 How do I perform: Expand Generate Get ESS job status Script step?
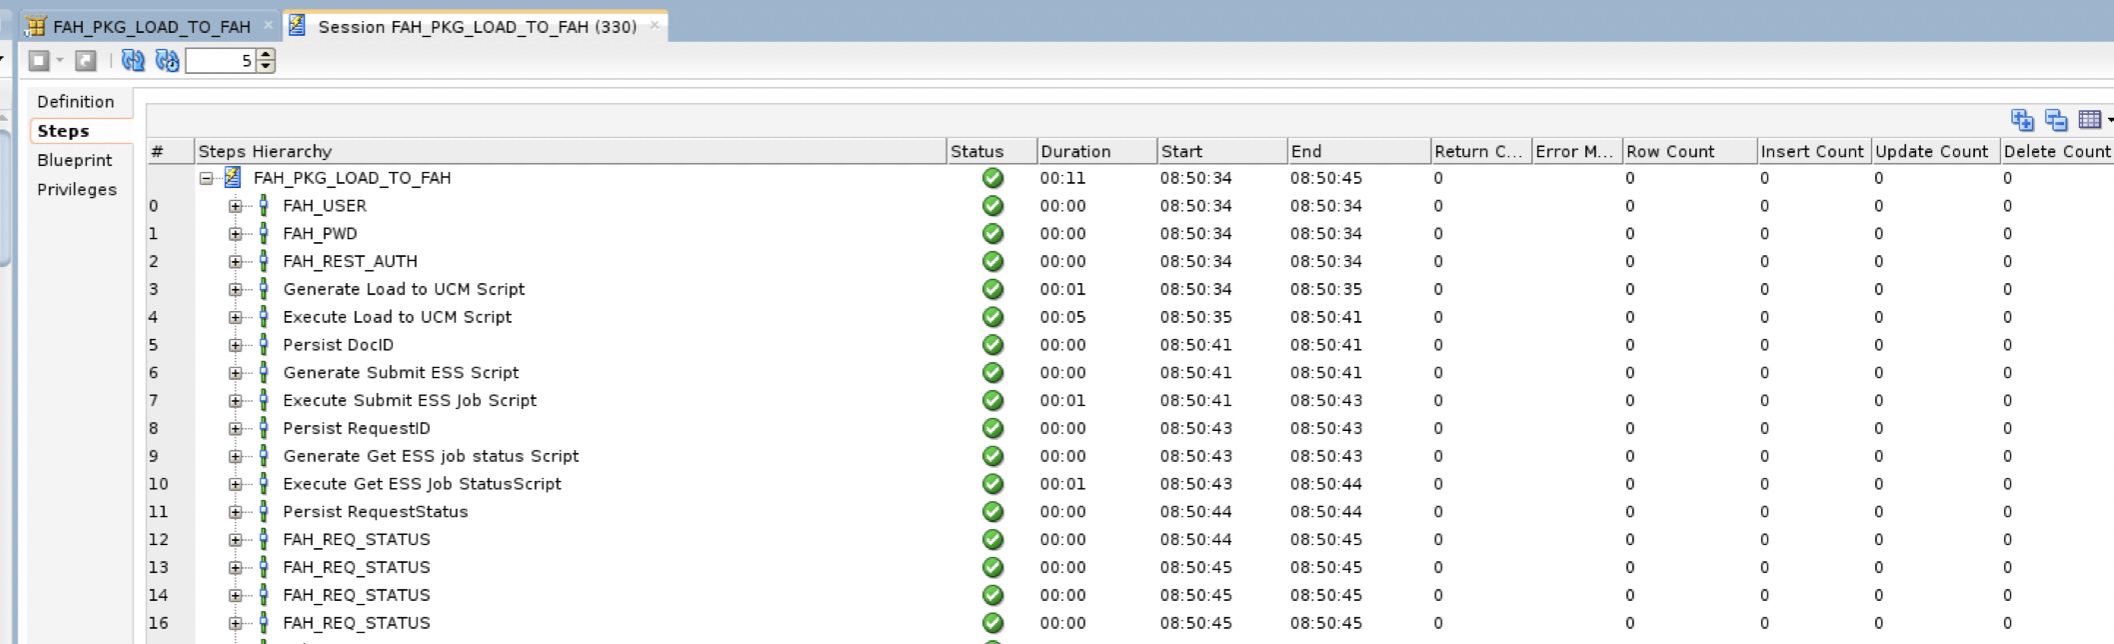(235, 456)
